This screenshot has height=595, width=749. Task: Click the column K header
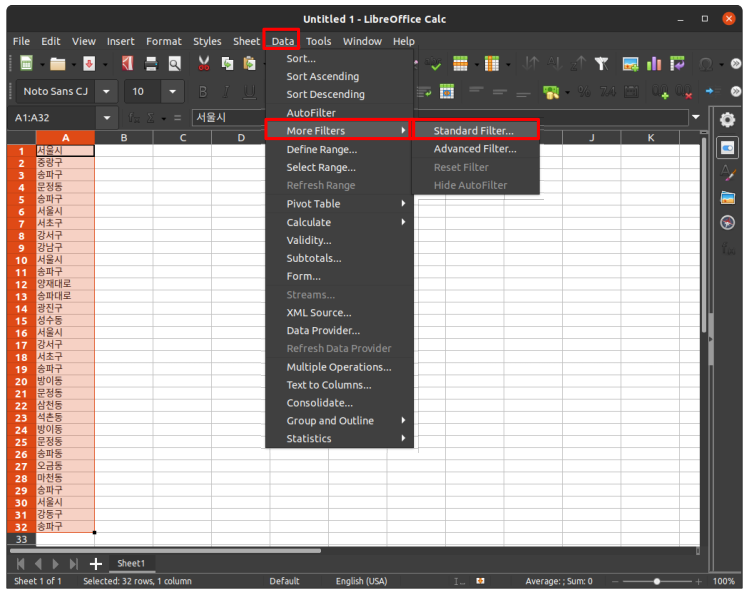coord(651,138)
